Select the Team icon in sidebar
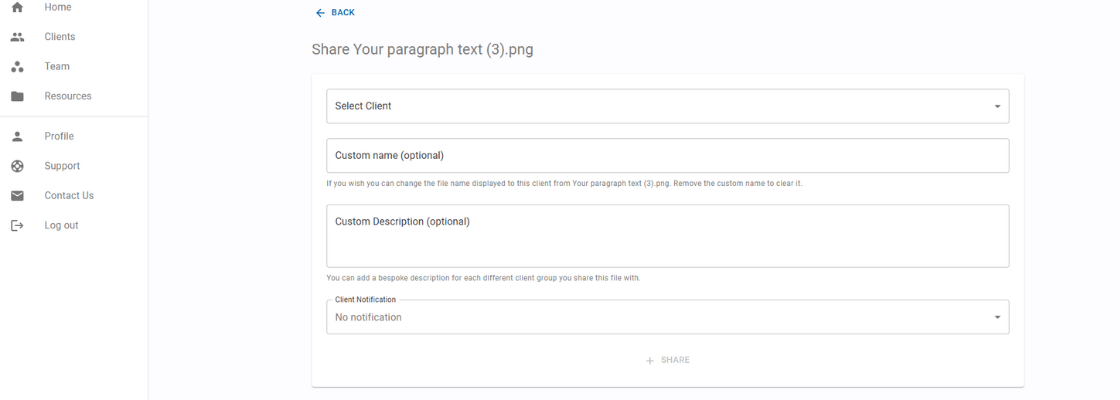The height and width of the screenshot is (400, 1120). [x=17, y=66]
